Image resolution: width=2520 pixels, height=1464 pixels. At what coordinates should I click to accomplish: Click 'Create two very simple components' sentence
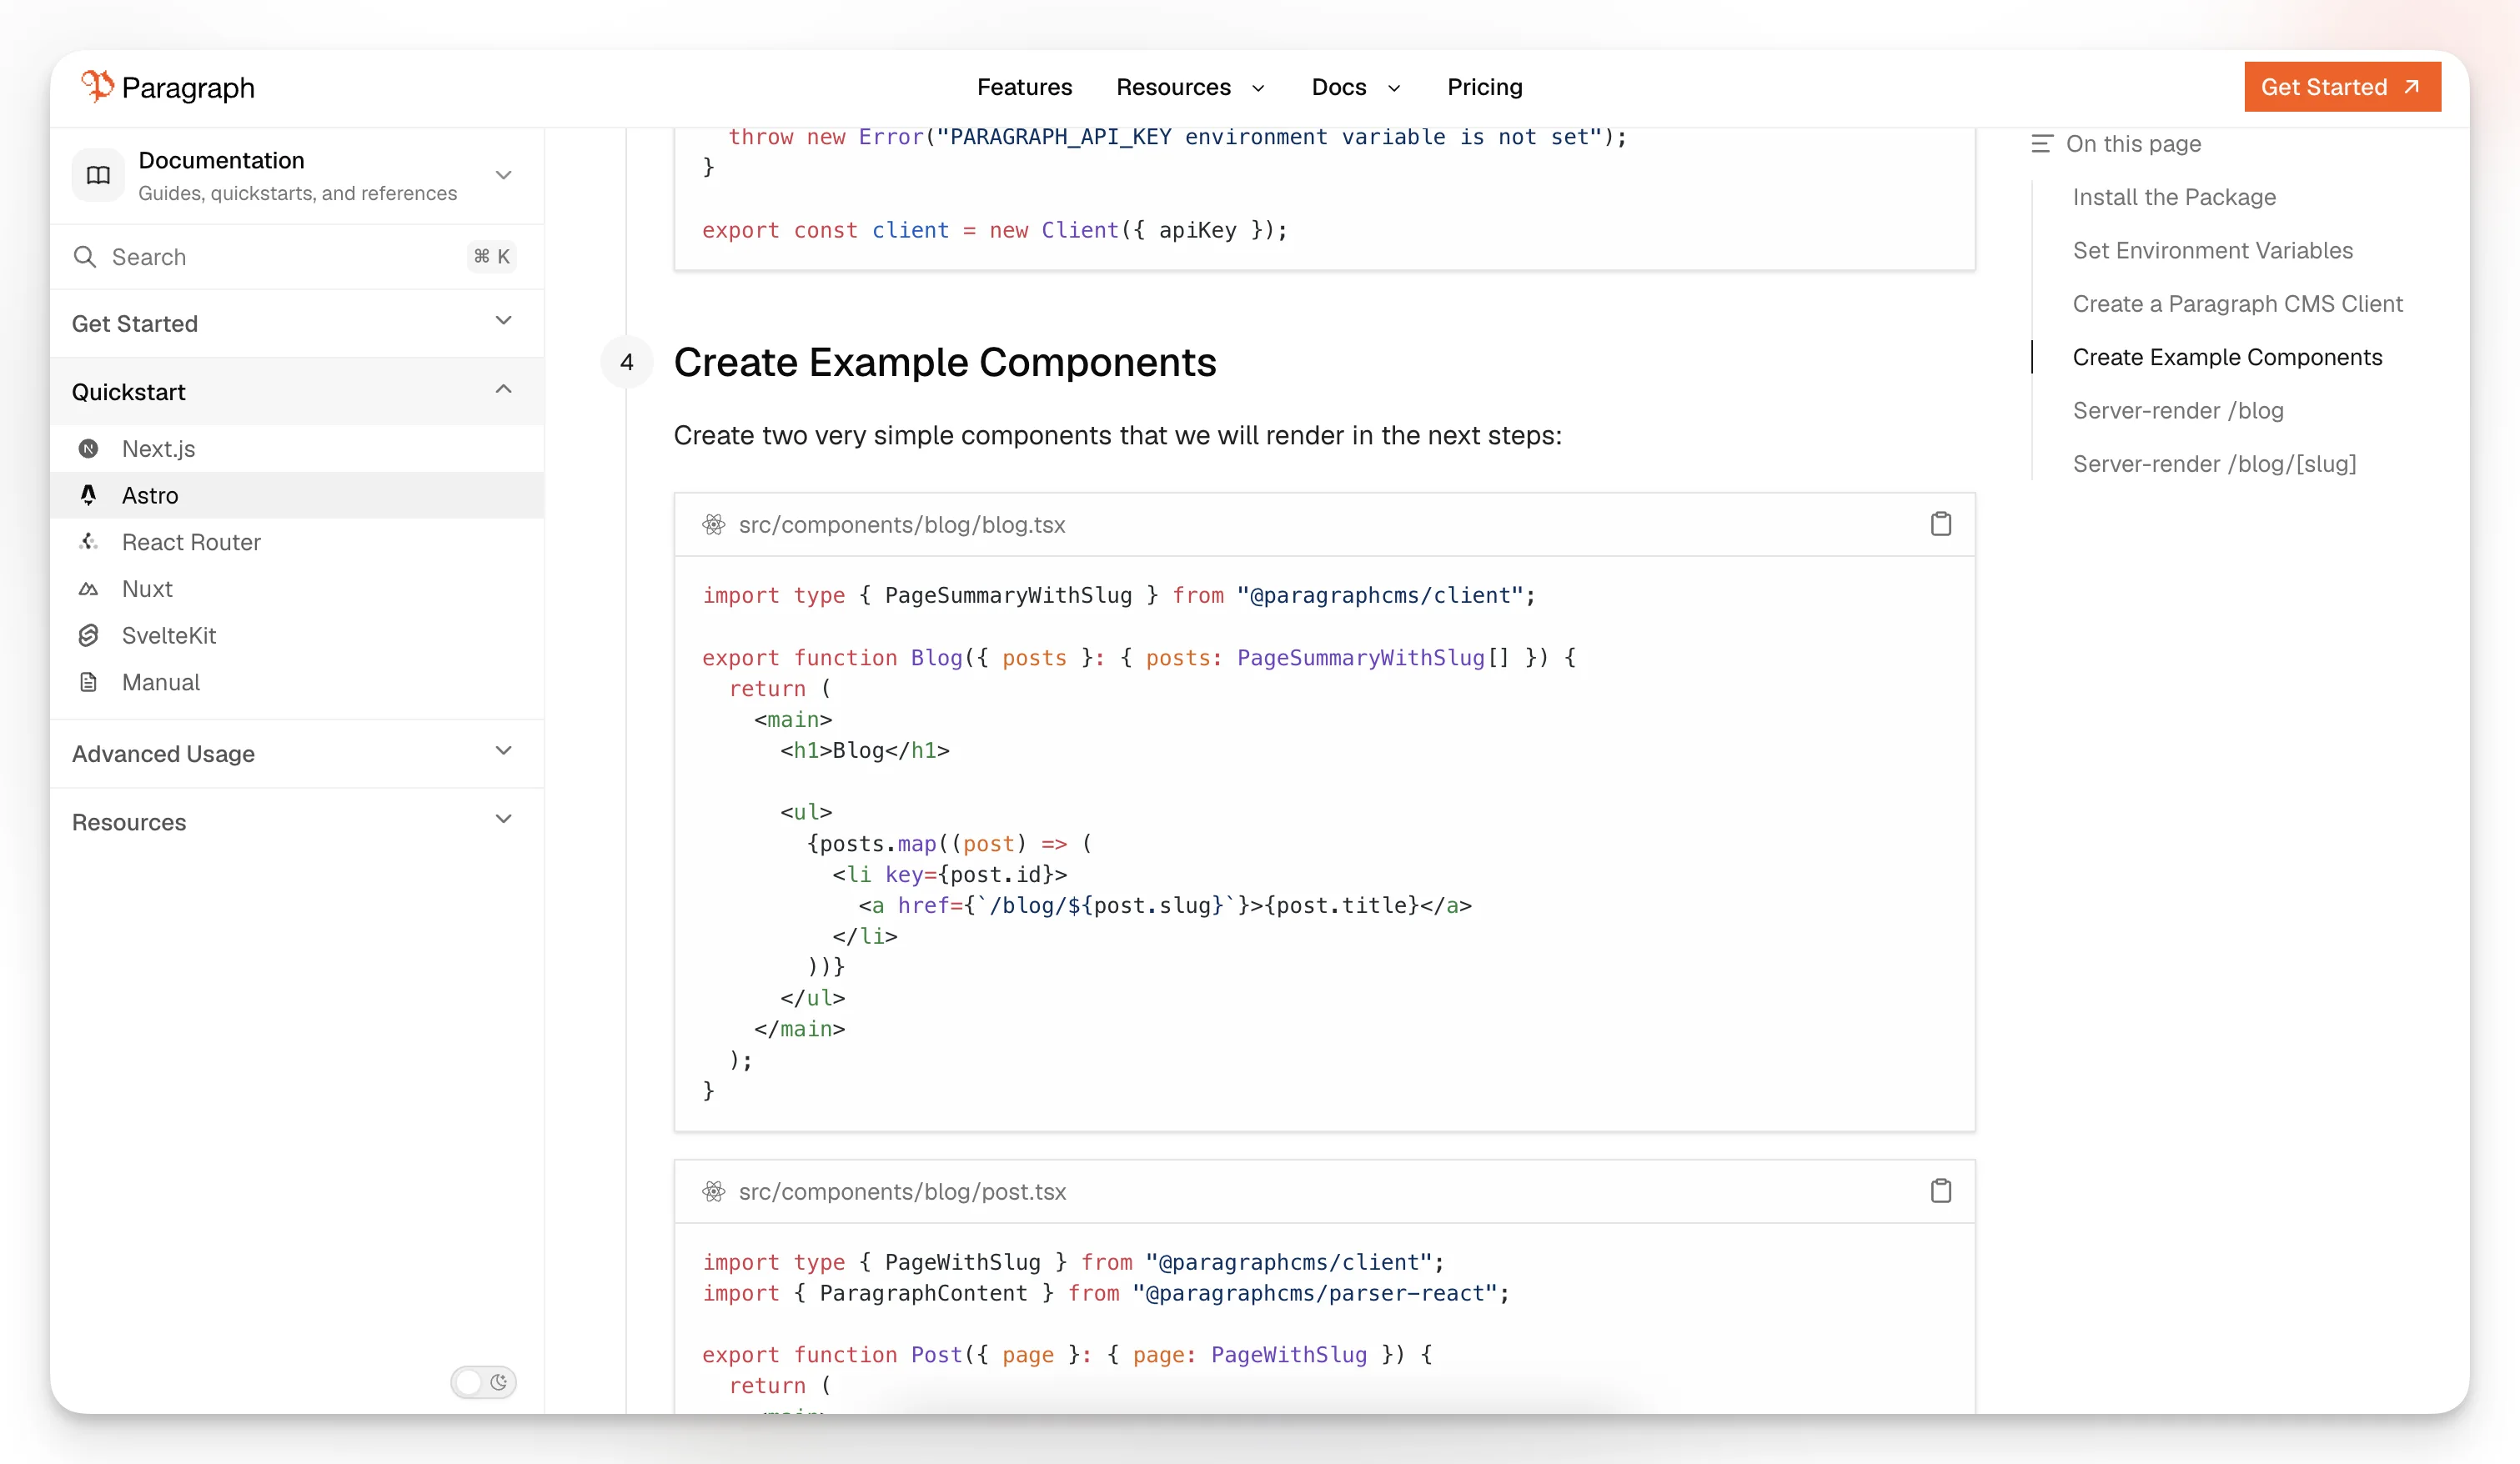click(1117, 435)
